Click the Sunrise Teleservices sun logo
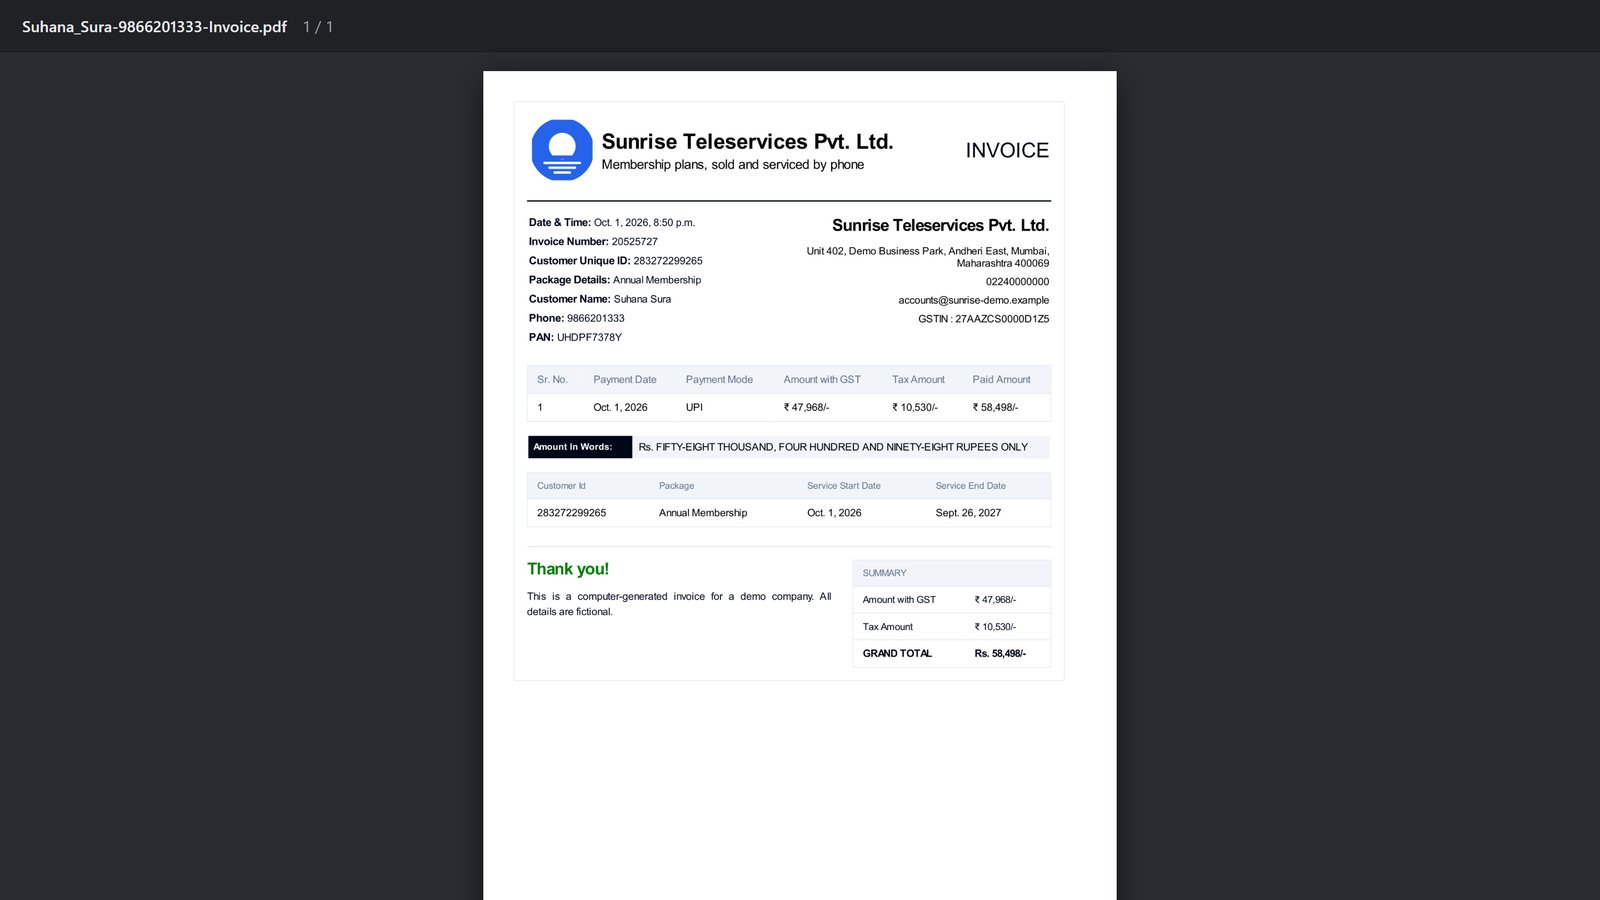Image resolution: width=1600 pixels, height=900 pixels. point(562,150)
